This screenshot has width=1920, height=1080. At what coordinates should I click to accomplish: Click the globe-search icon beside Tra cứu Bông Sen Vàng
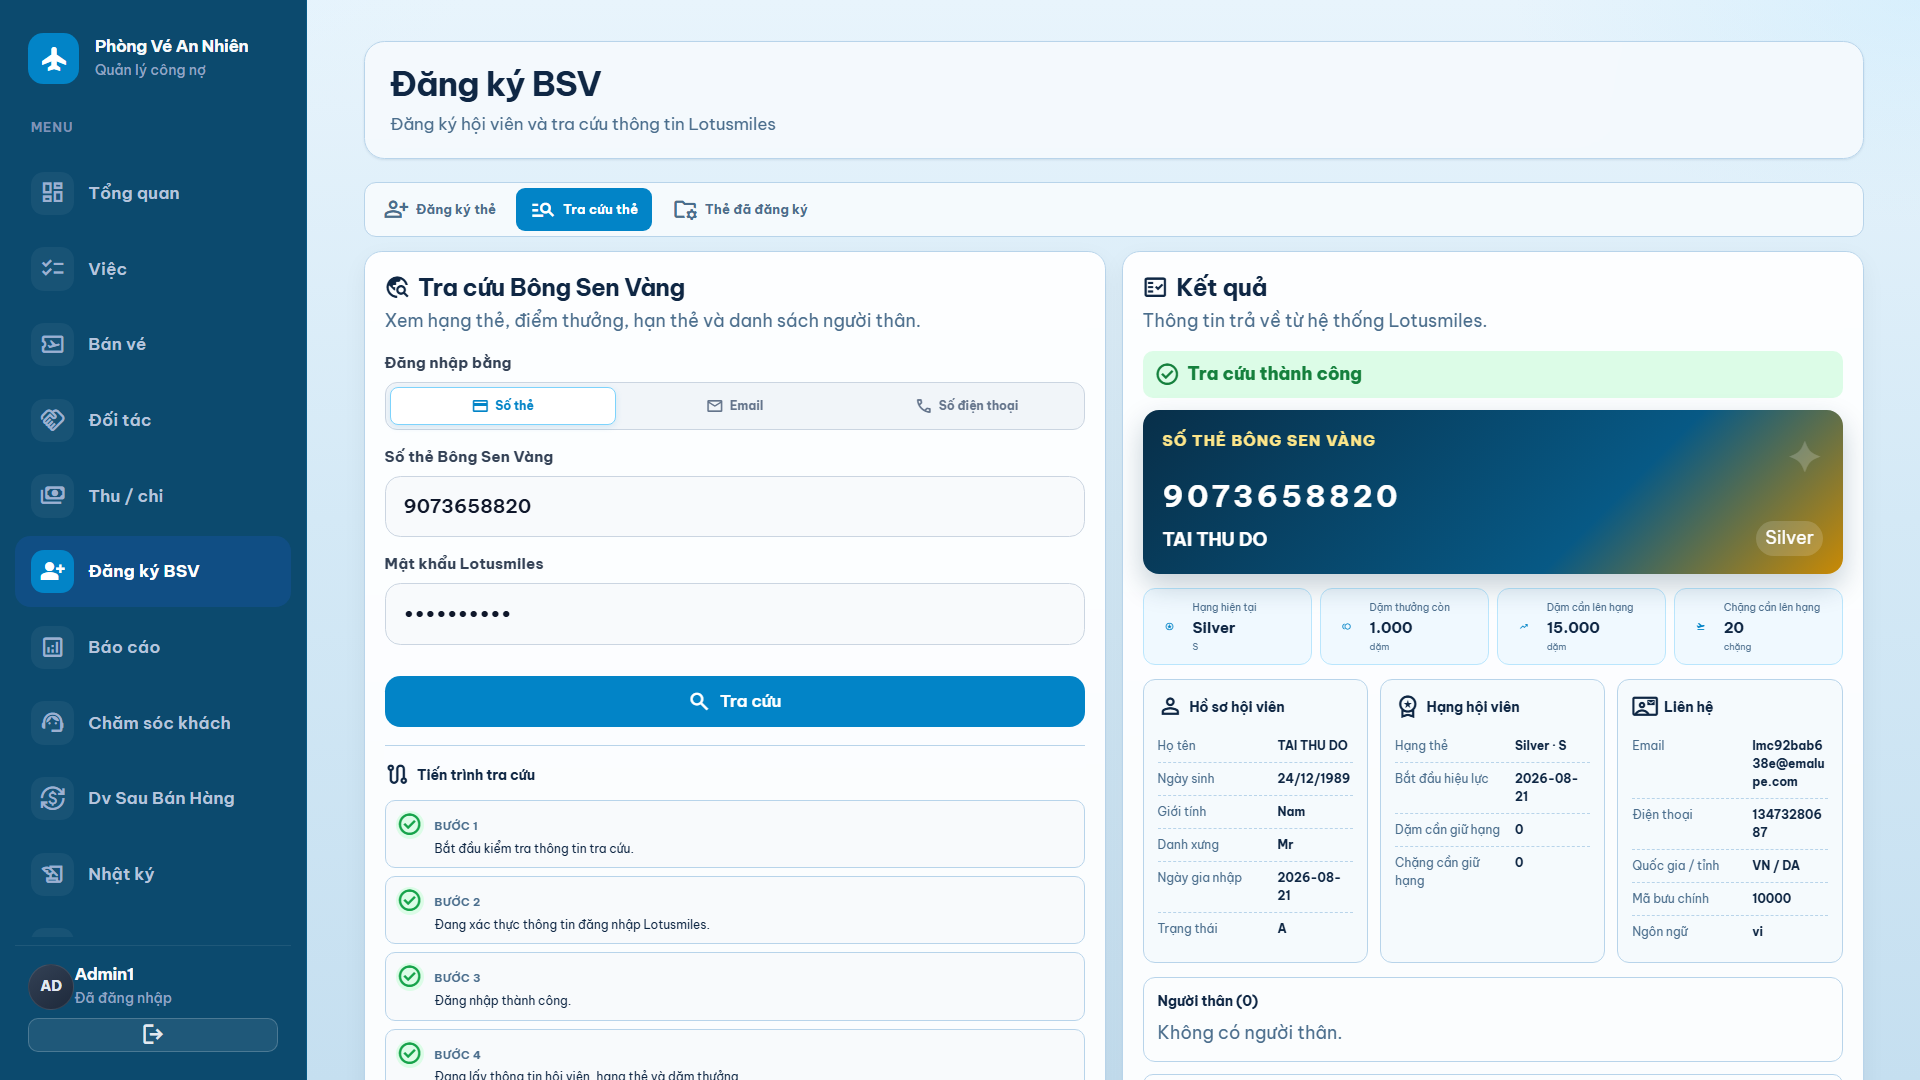(x=397, y=288)
